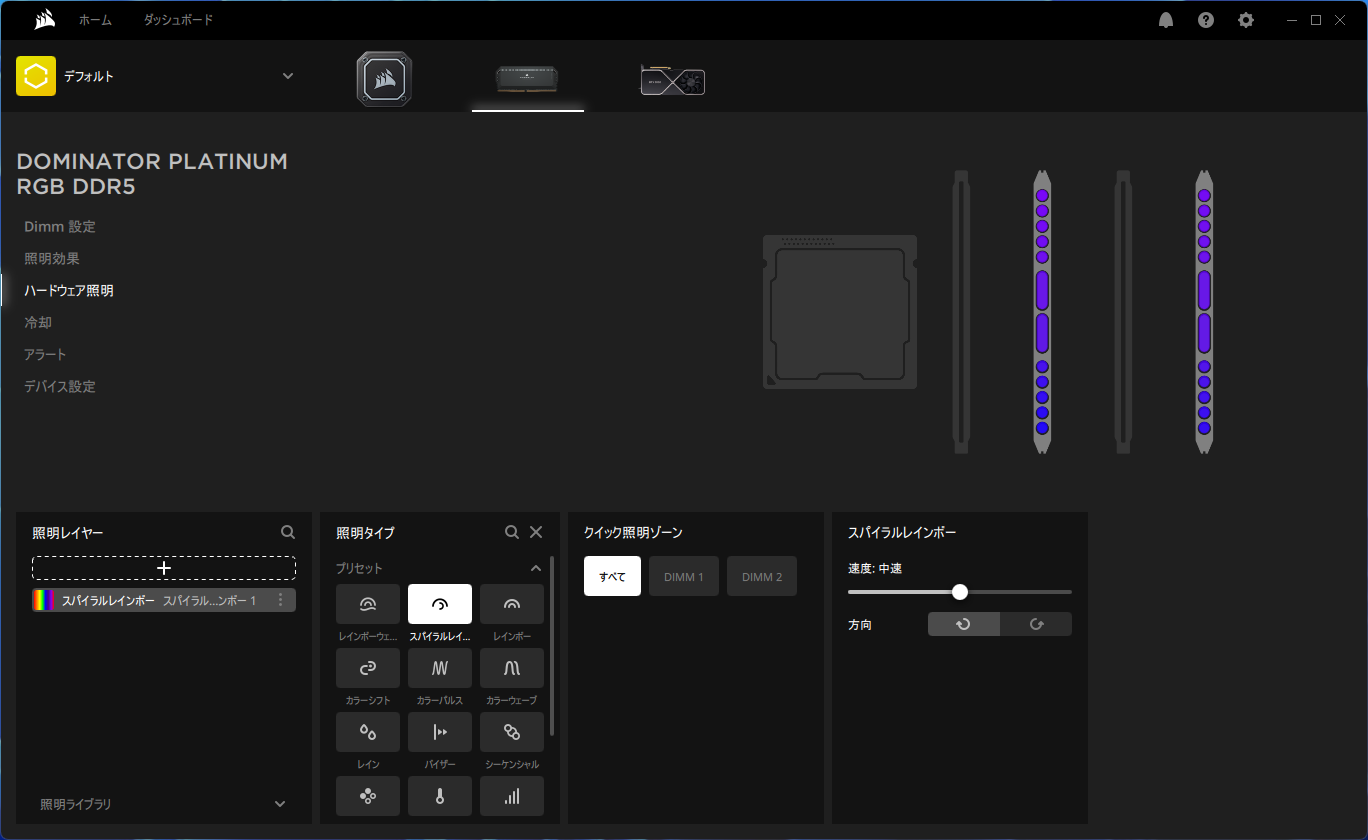Set direction to counterclockwise
The width and height of the screenshot is (1368, 840).
[x=964, y=624]
